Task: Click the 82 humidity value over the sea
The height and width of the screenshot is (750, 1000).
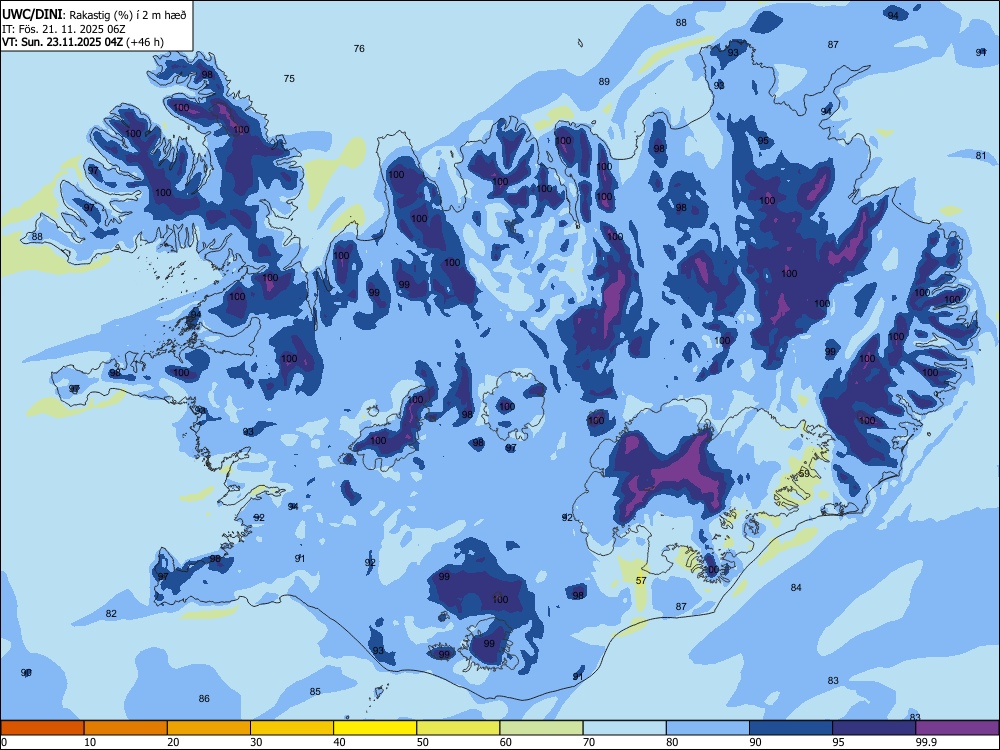Action: tap(111, 614)
